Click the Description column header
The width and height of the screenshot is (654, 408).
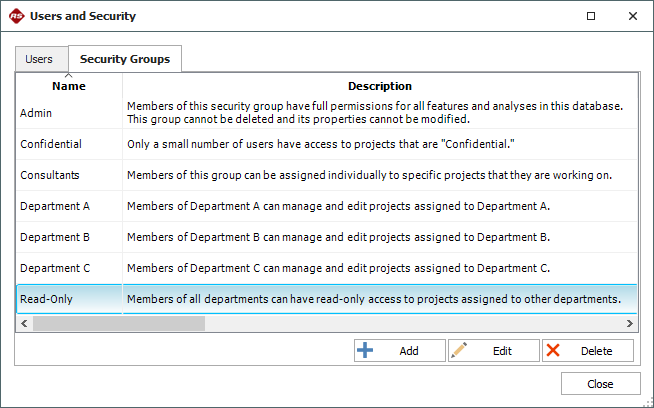point(379,86)
